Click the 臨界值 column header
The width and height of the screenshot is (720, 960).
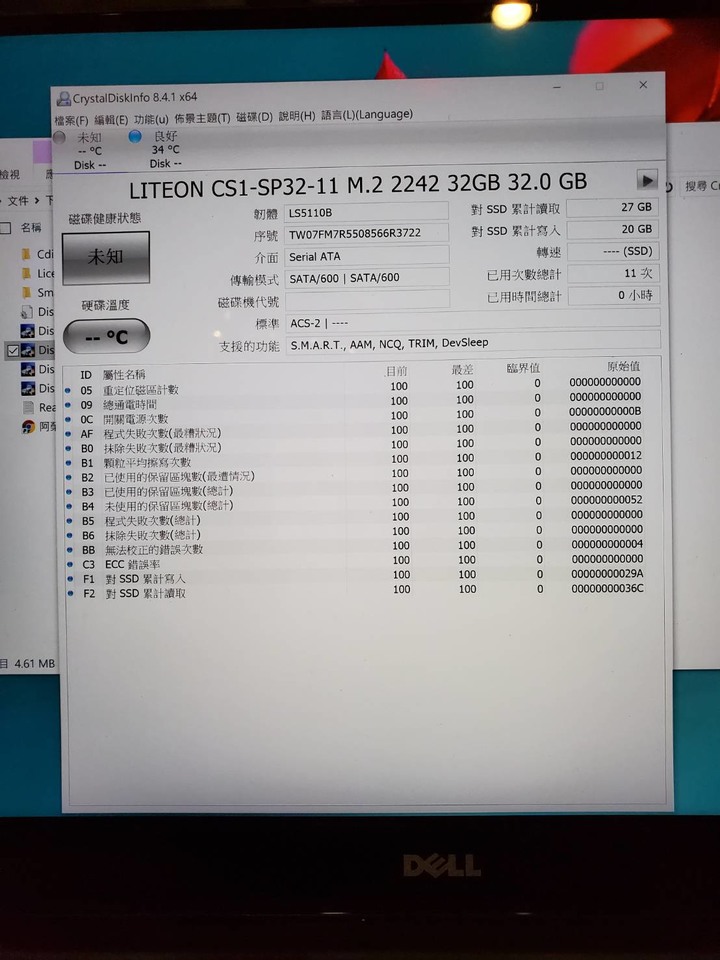click(x=523, y=368)
